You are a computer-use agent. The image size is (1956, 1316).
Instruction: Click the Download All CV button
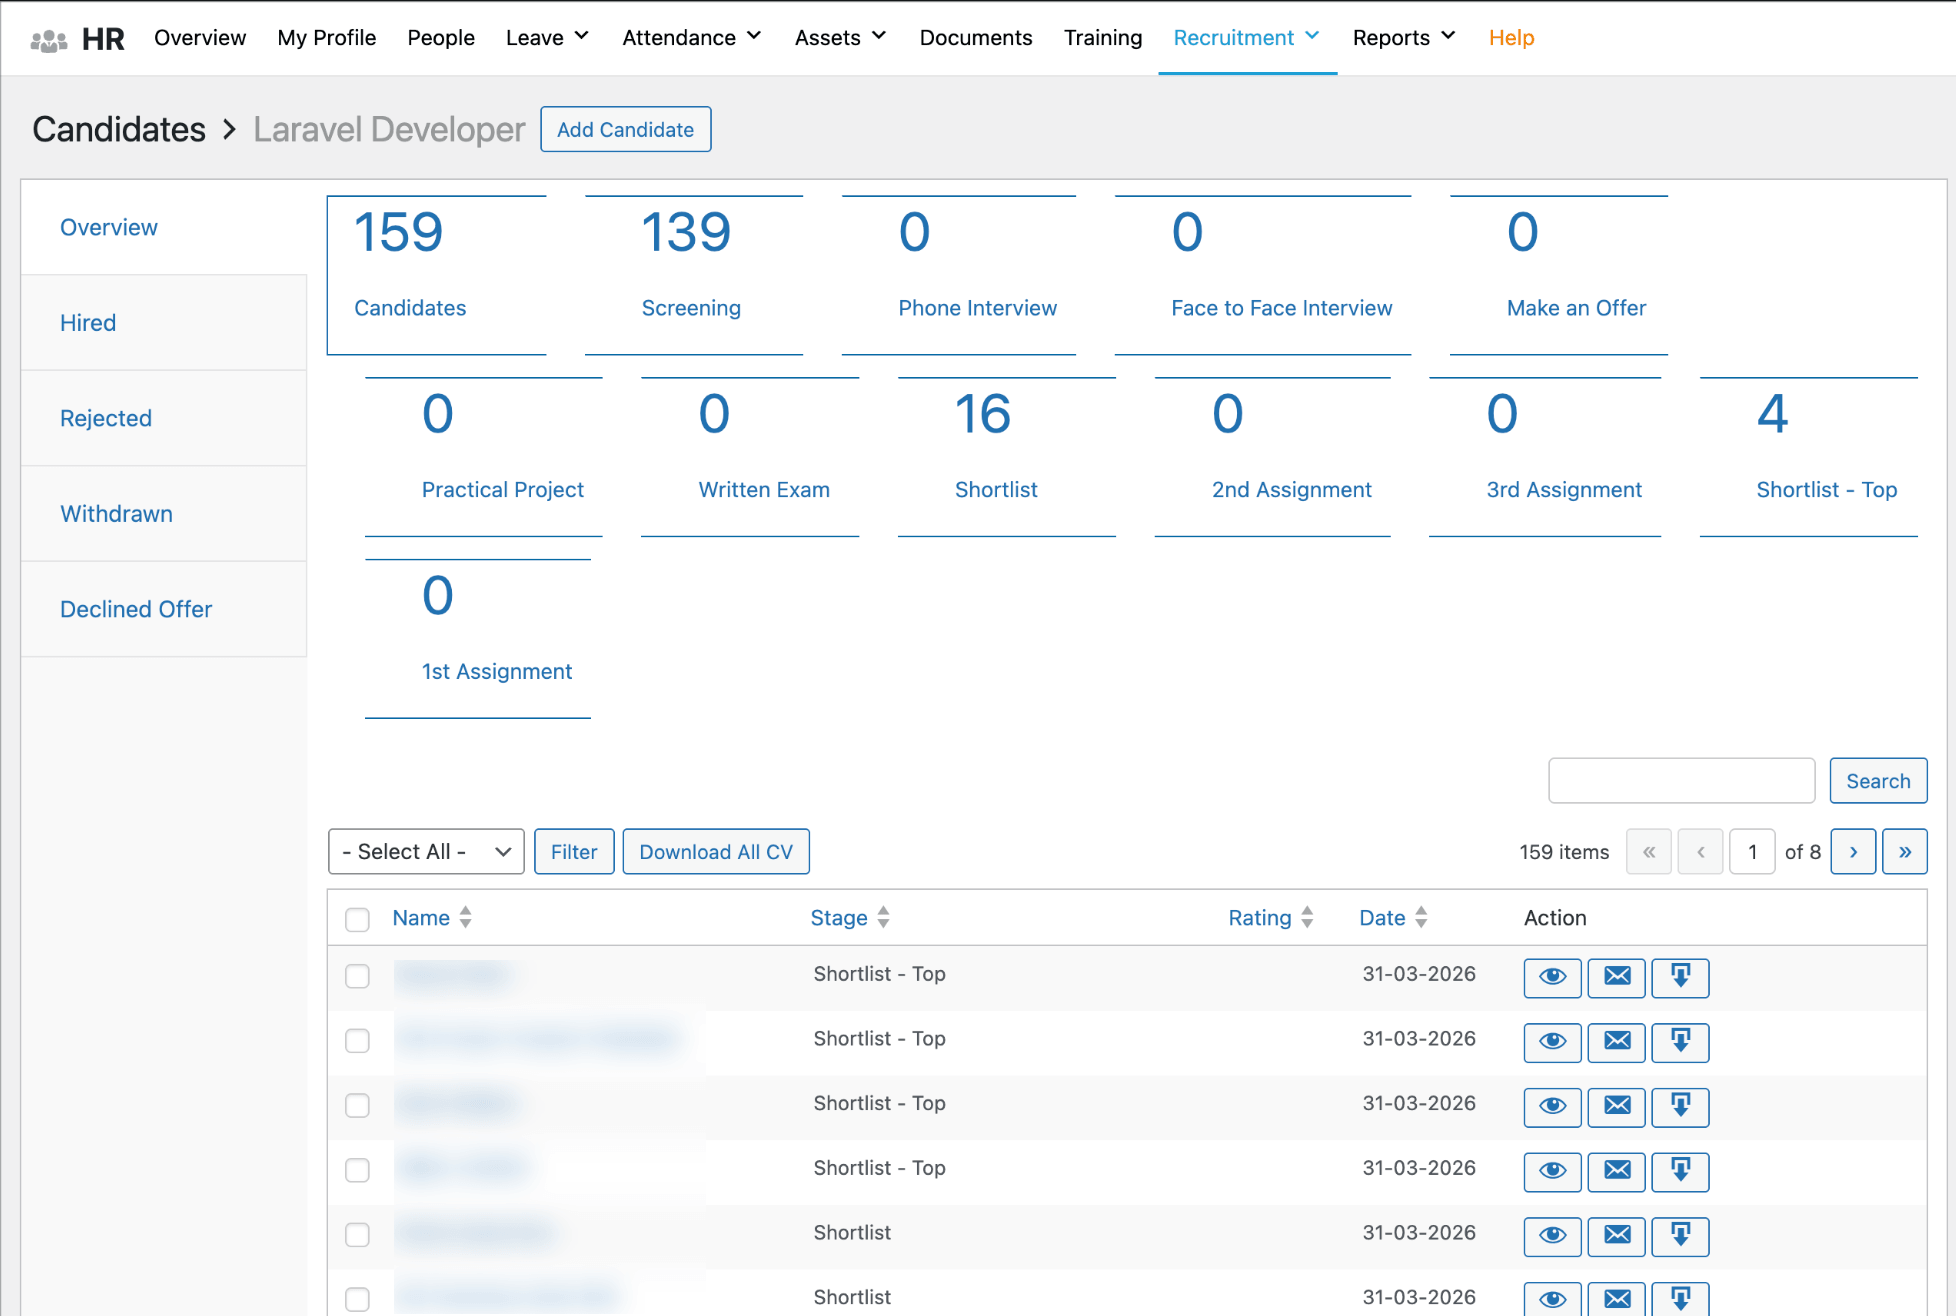tap(716, 851)
